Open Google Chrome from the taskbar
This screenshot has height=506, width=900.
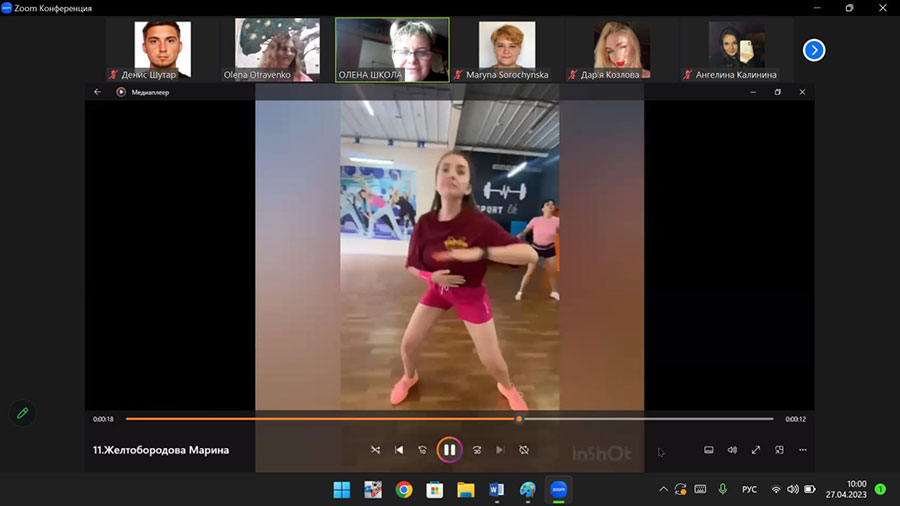pyautogui.click(x=403, y=489)
